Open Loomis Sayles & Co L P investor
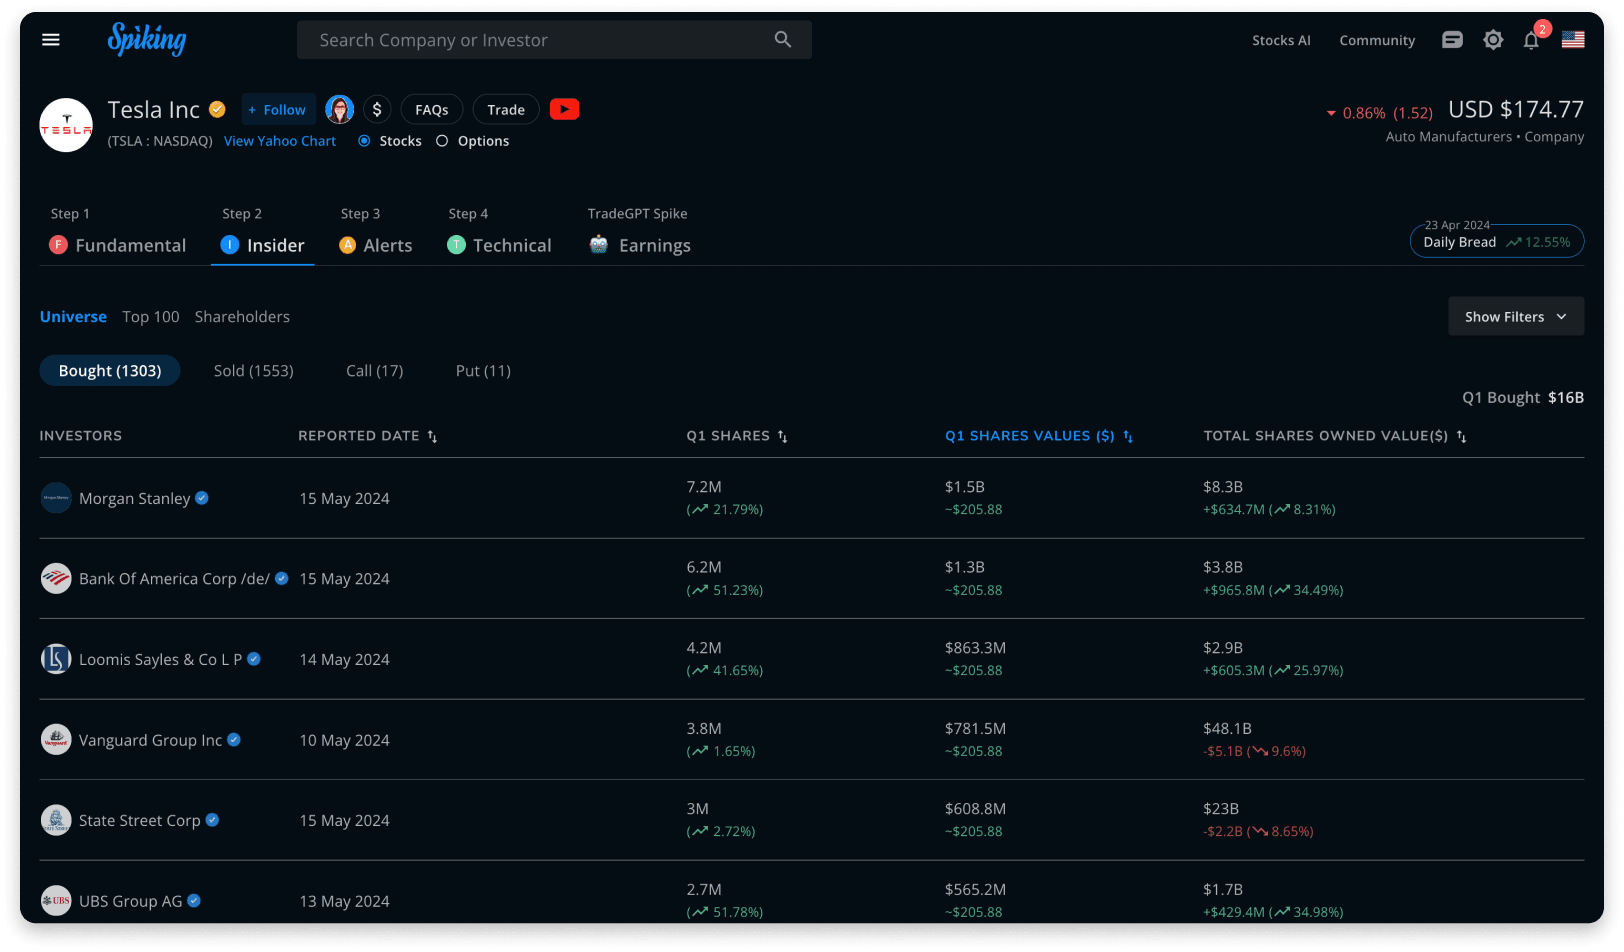Image resolution: width=1624 pixels, height=952 pixels. (x=160, y=659)
